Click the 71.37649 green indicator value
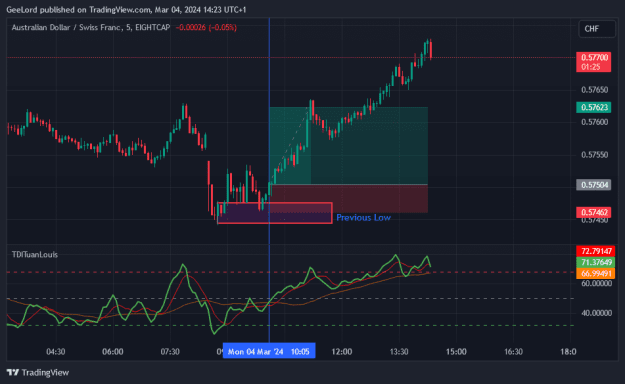 [x=596, y=262]
